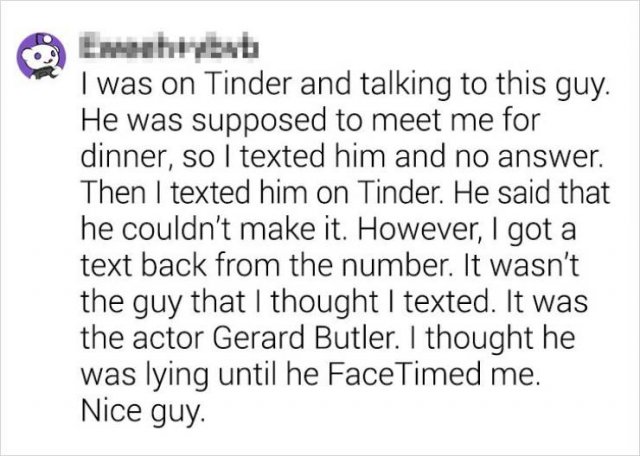Click the phrase 'text back' in the comment
Screen dimensions: 640x456
coord(144,265)
